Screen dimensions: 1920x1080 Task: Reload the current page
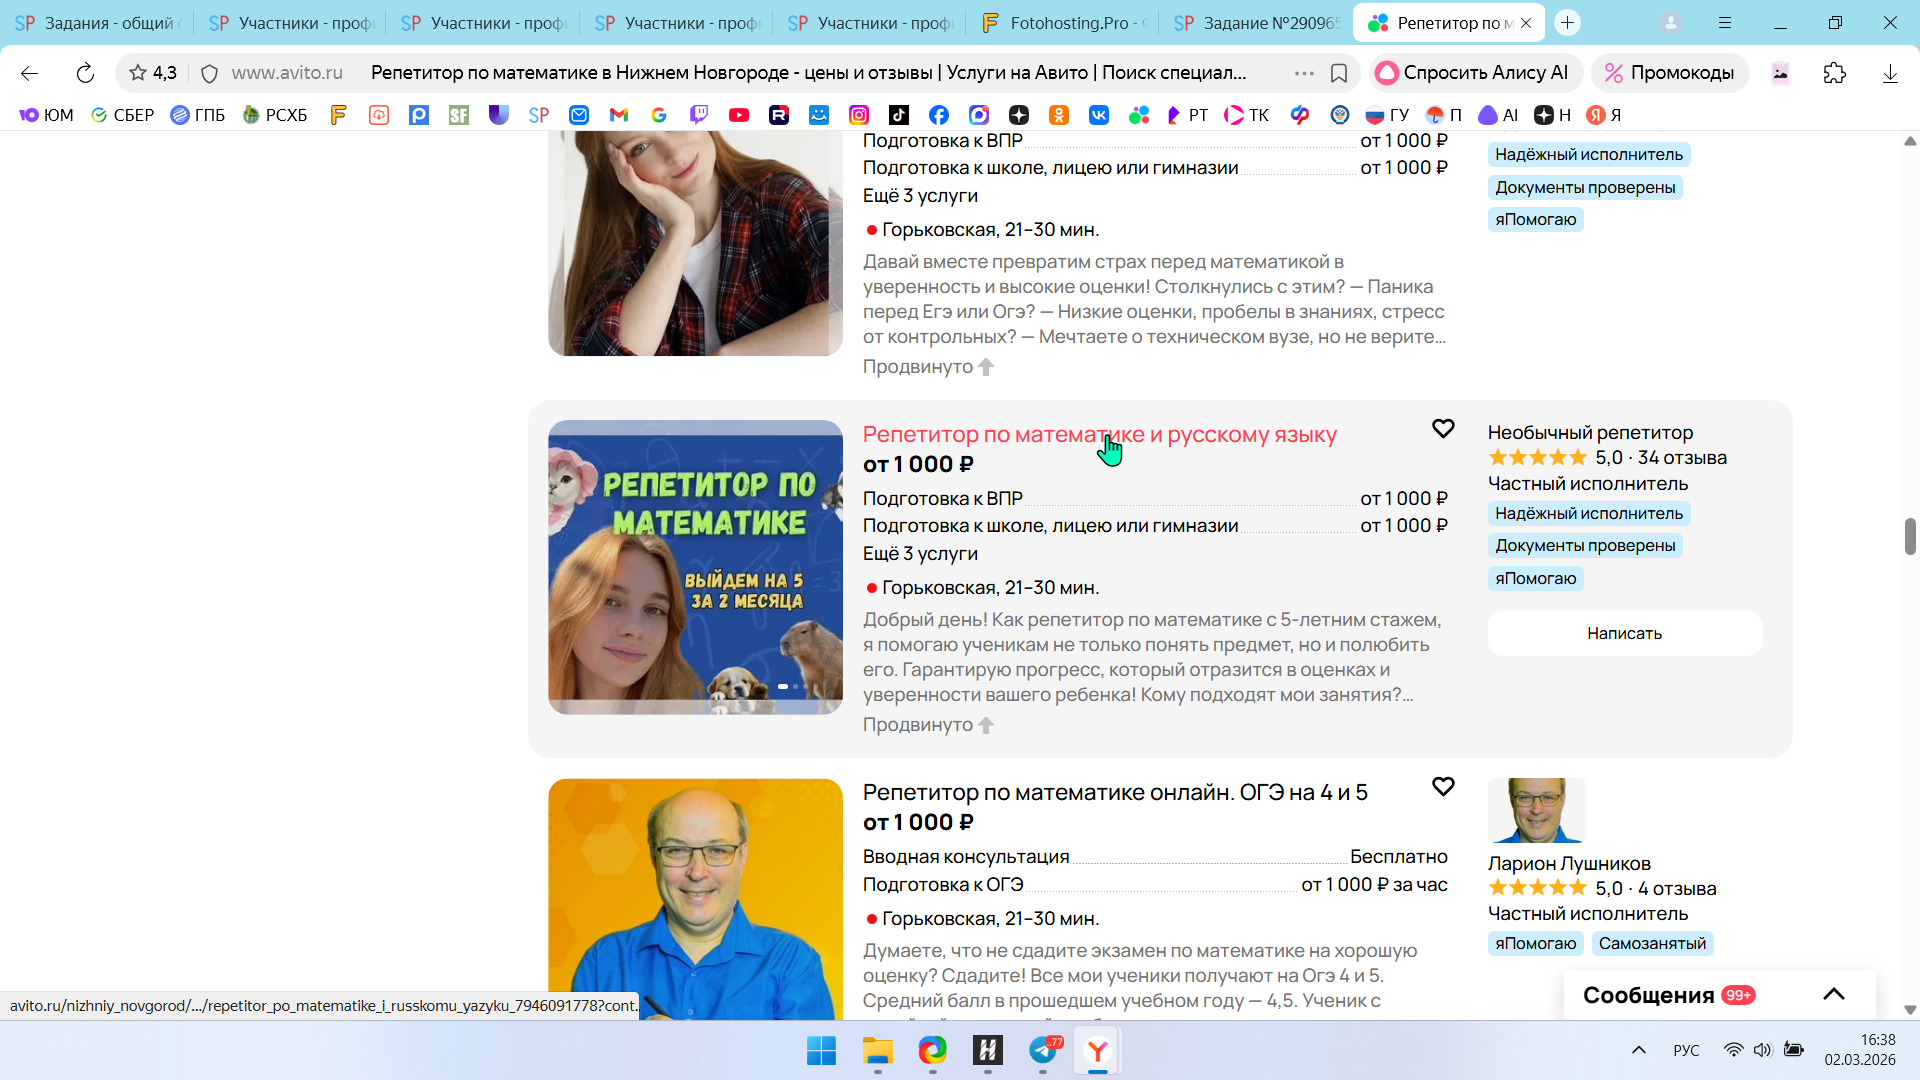point(85,73)
